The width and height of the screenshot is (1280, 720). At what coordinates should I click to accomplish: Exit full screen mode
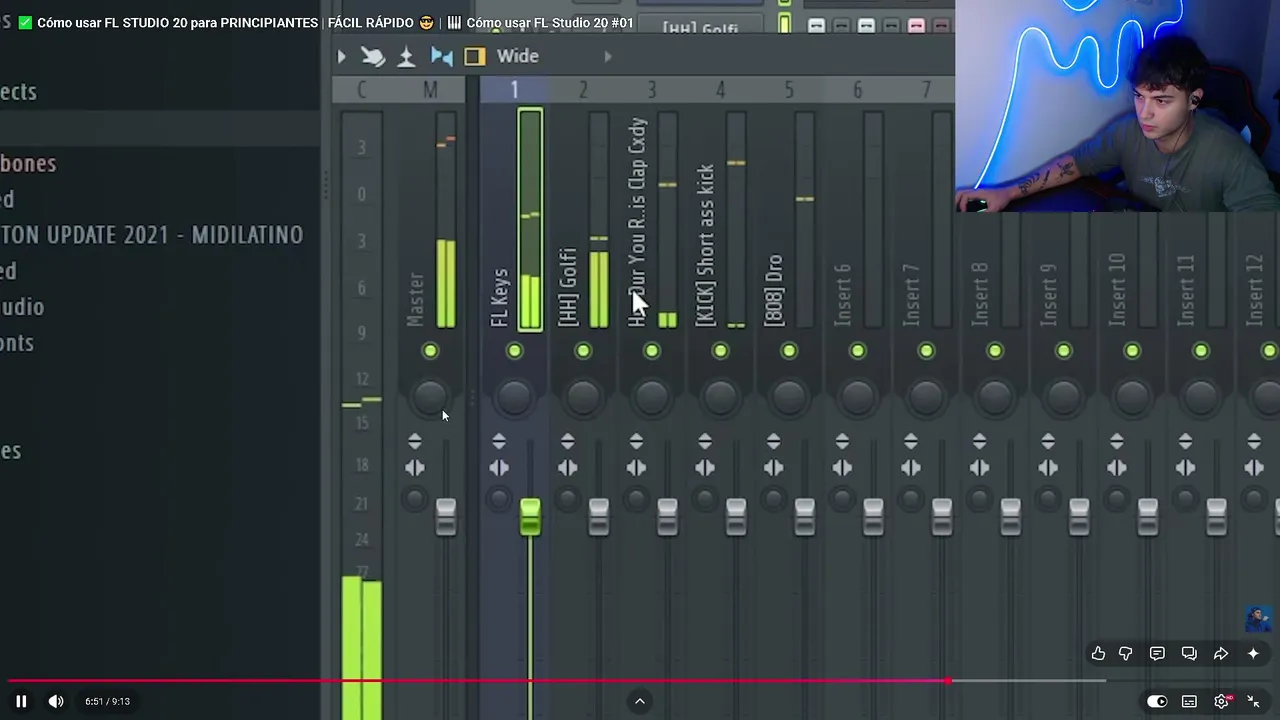[x=1253, y=701]
